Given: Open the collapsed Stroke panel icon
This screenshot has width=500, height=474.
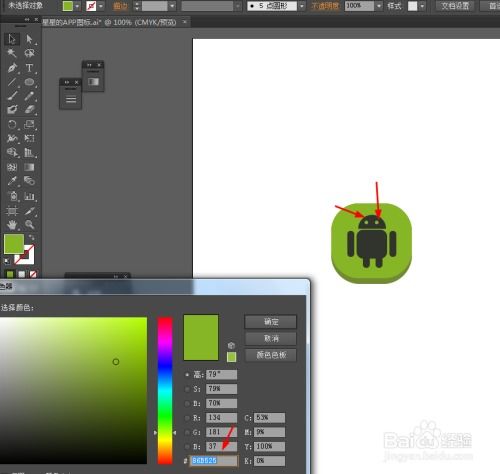Looking at the screenshot, I should tap(71, 99).
